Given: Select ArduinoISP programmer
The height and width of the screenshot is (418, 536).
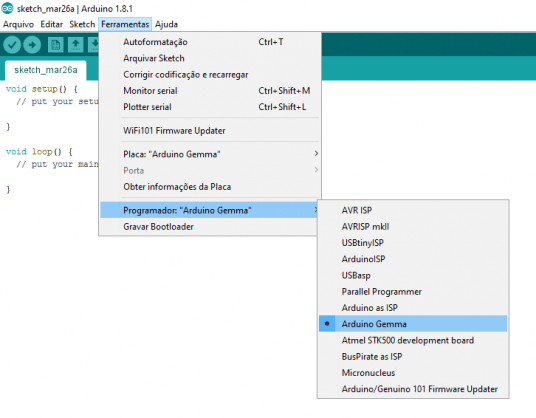Looking at the screenshot, I should [413, 259].
